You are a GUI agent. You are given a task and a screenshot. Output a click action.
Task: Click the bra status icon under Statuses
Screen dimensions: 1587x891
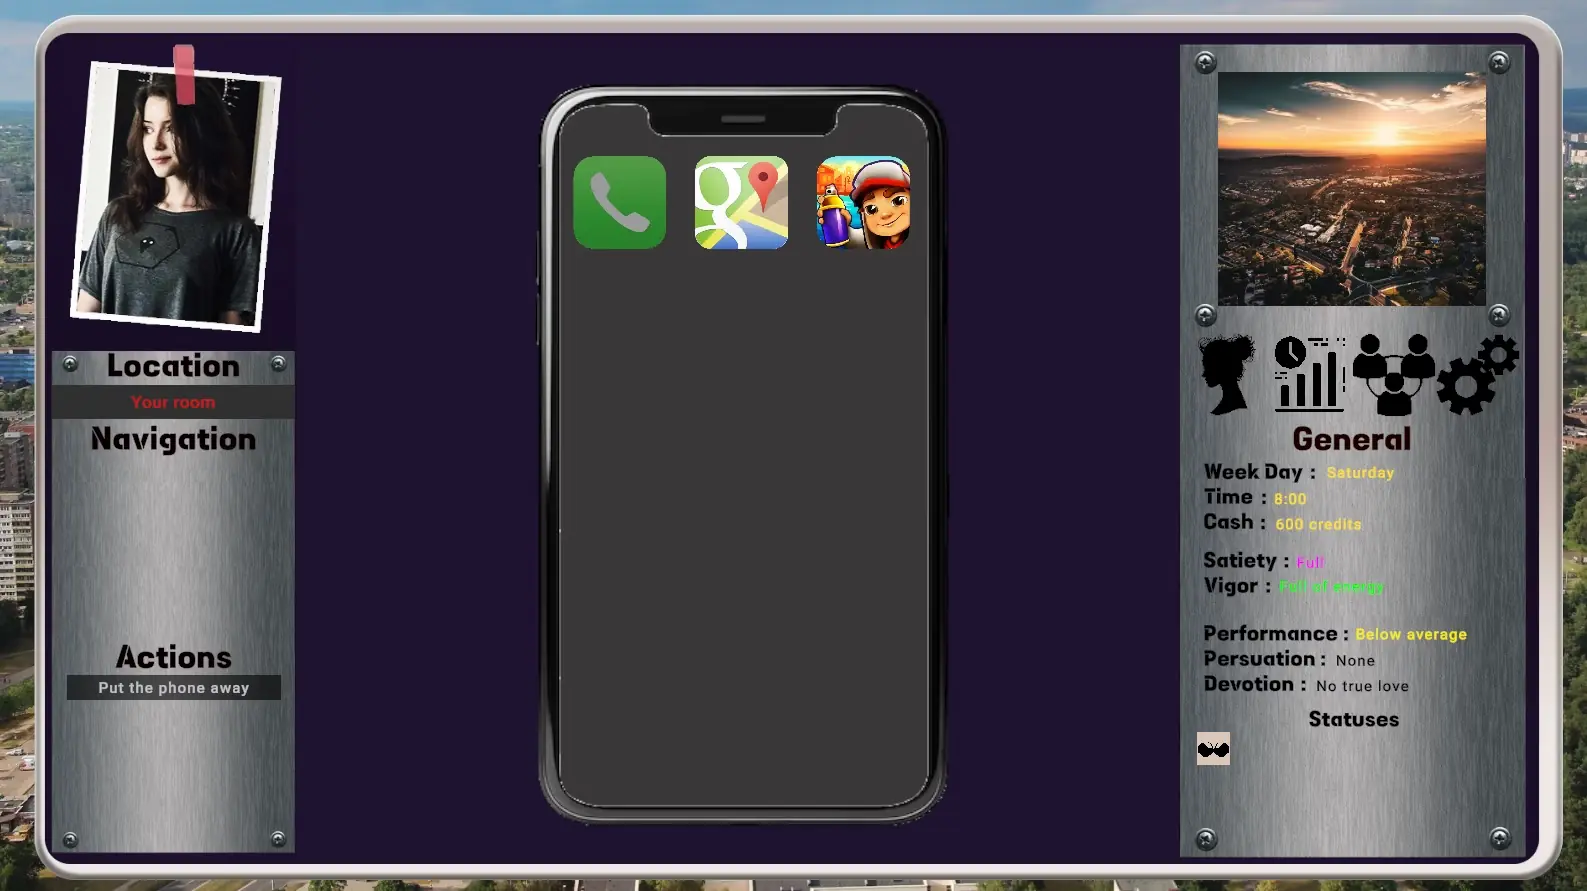[1213, 749]
